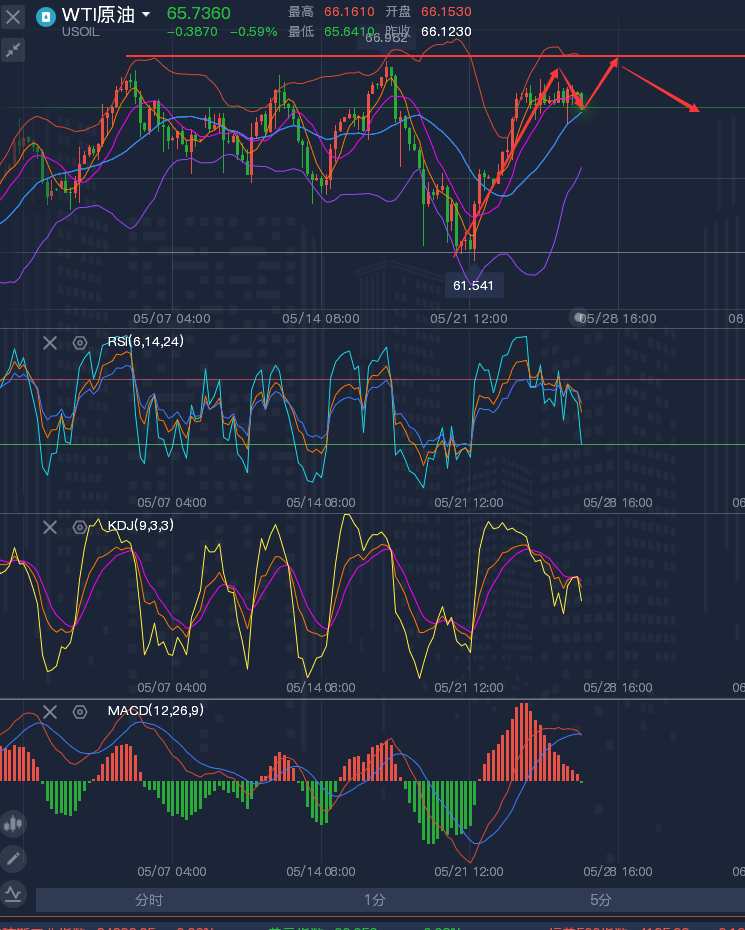Close the WTI crude oil chart
Image resolution: width=745 pixels, height=930 pixels.
[x=13, y=16]
